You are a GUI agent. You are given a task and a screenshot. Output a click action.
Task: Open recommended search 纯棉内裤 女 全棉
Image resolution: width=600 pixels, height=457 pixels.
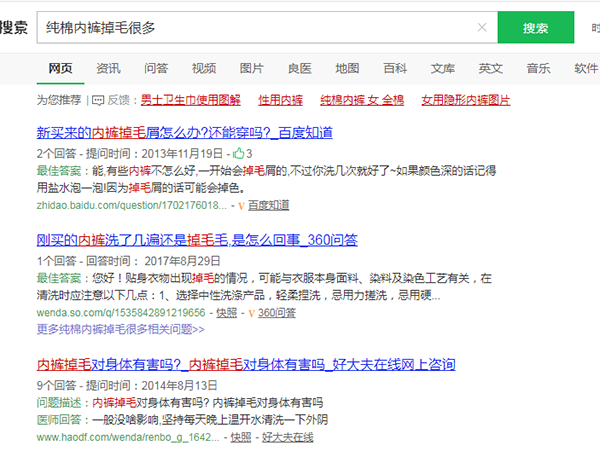tap(362, 100)
